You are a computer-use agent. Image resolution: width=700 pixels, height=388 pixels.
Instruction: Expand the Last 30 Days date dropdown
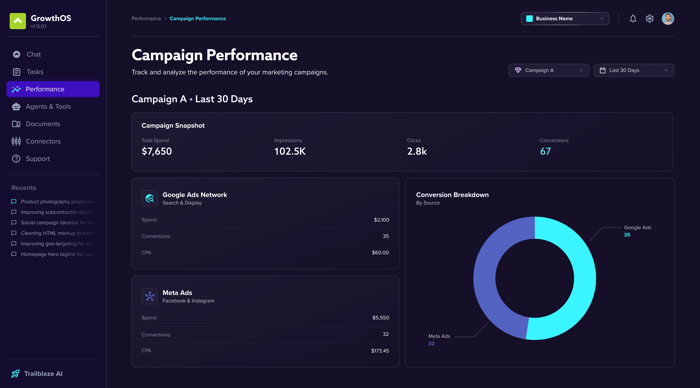point(633,71)
